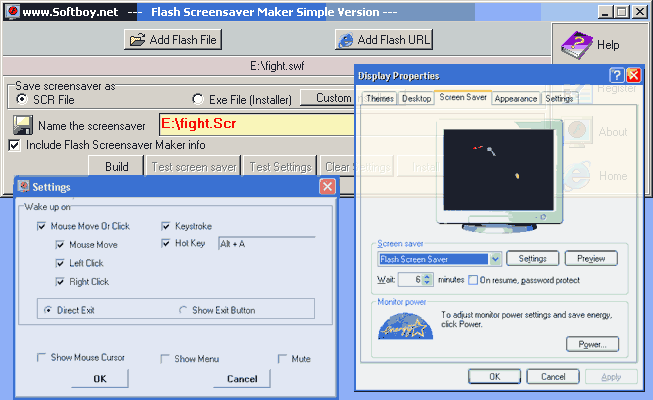
Task: Click the Energy Star logo icon
Action: [403, 325]
